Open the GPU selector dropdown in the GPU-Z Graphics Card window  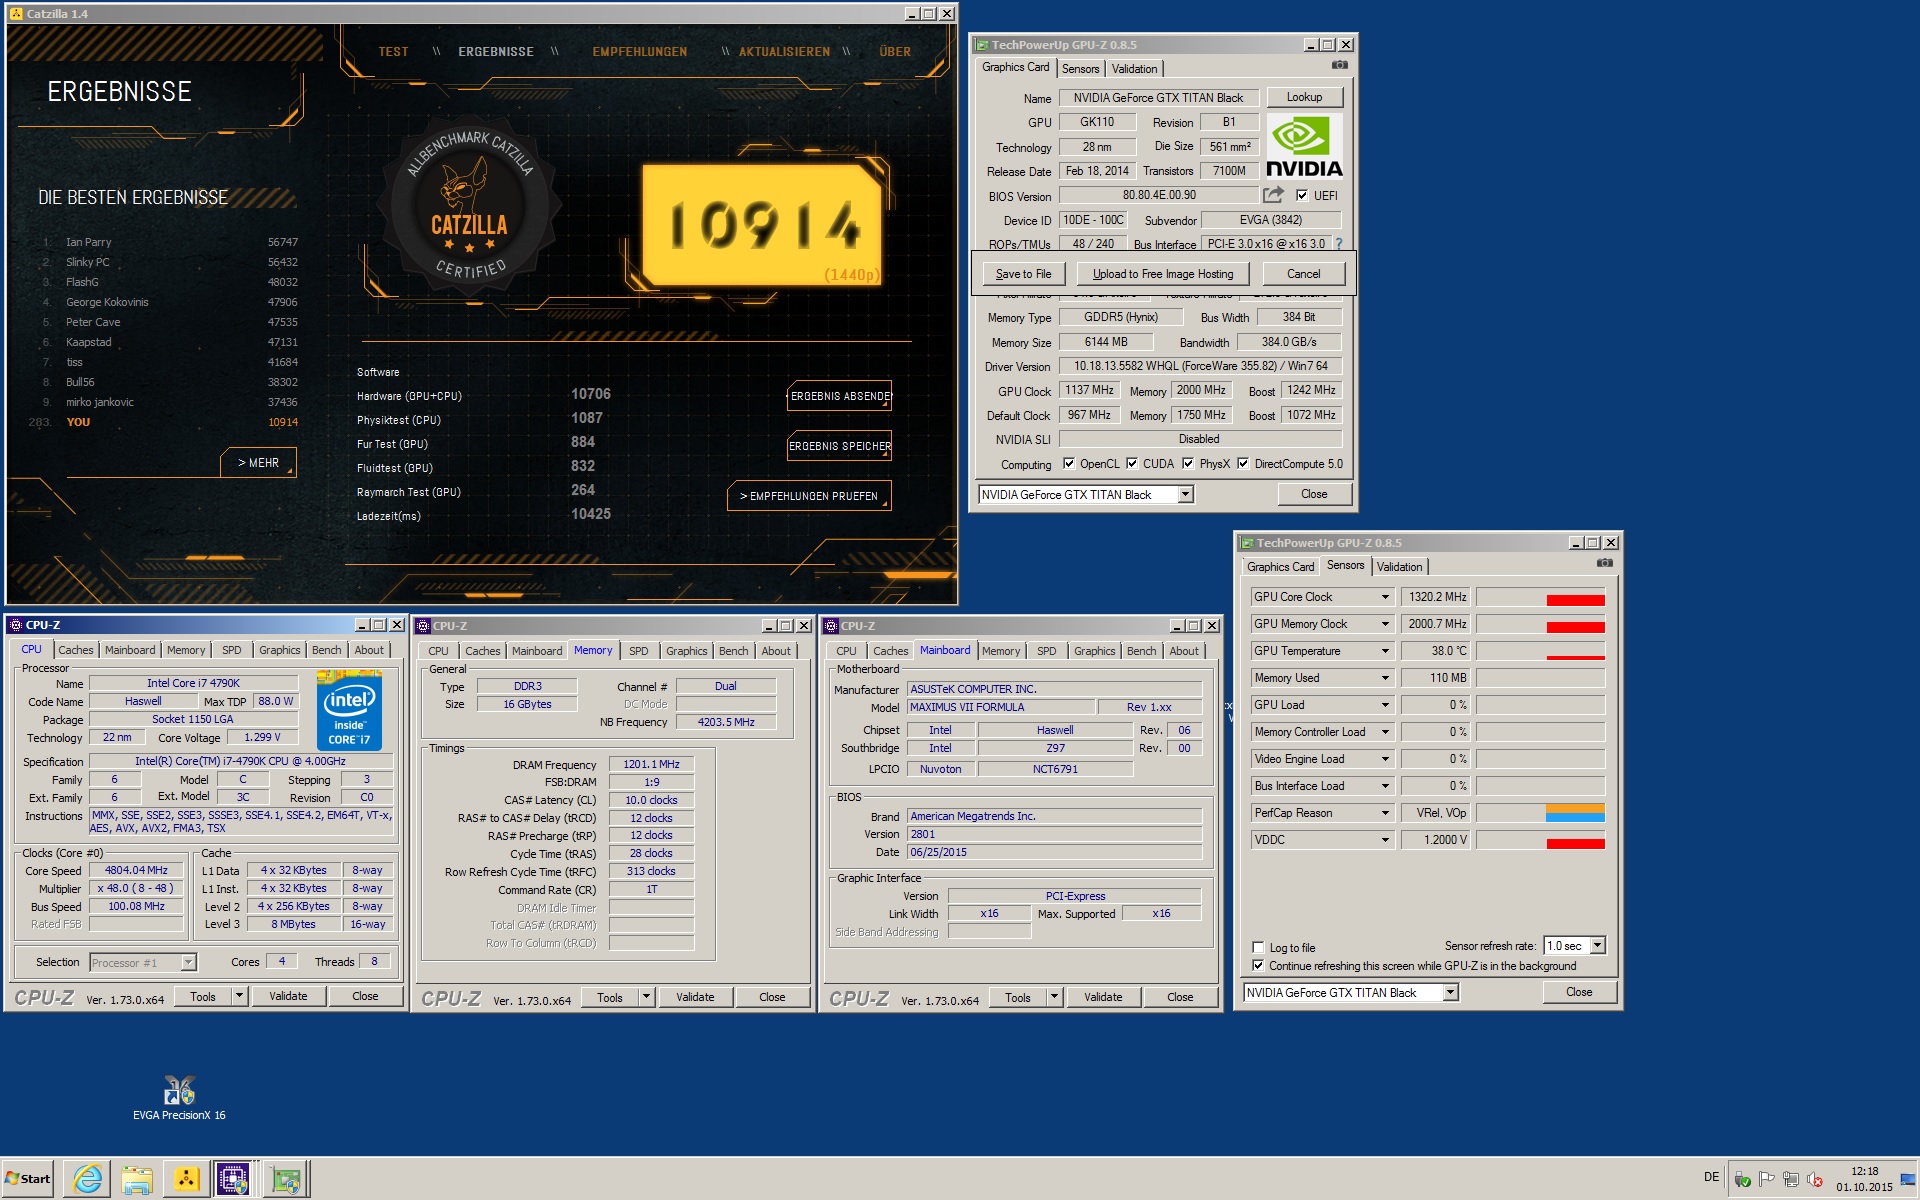pyautogui.click(x=1185, y=494)
